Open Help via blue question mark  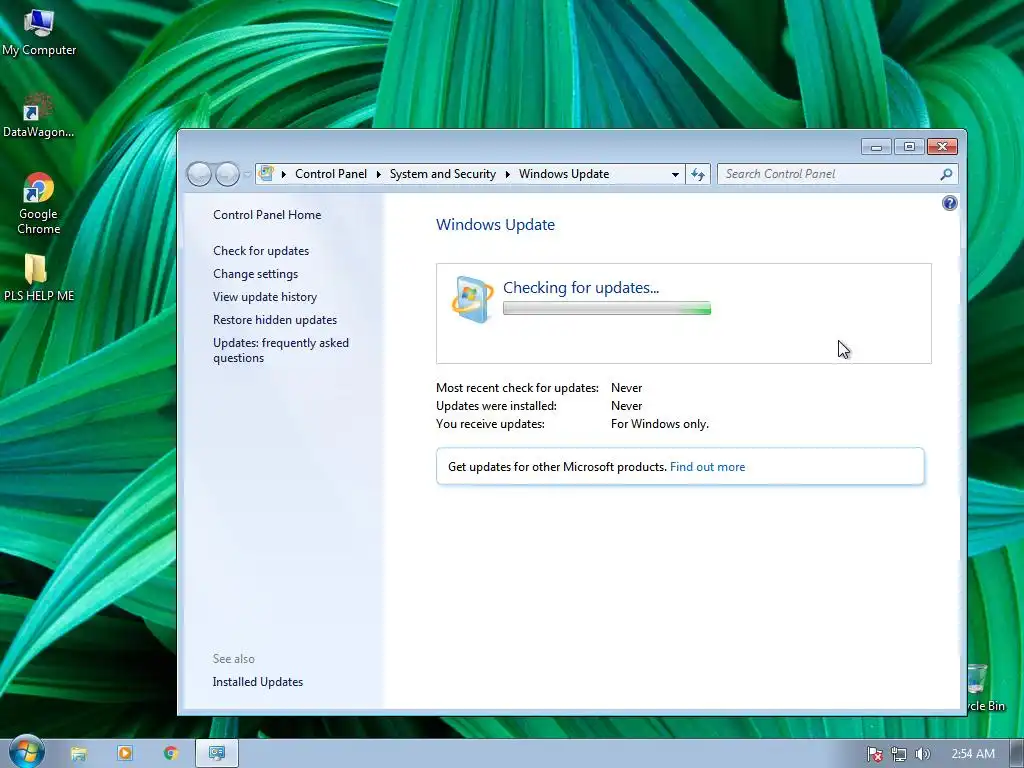coord(950,203)
